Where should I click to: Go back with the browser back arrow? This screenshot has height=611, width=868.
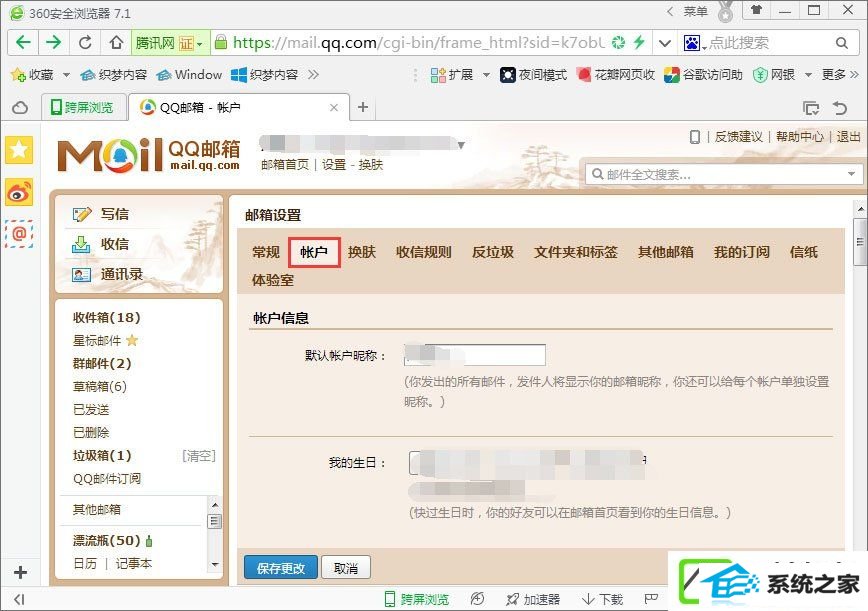coord(23,42)
